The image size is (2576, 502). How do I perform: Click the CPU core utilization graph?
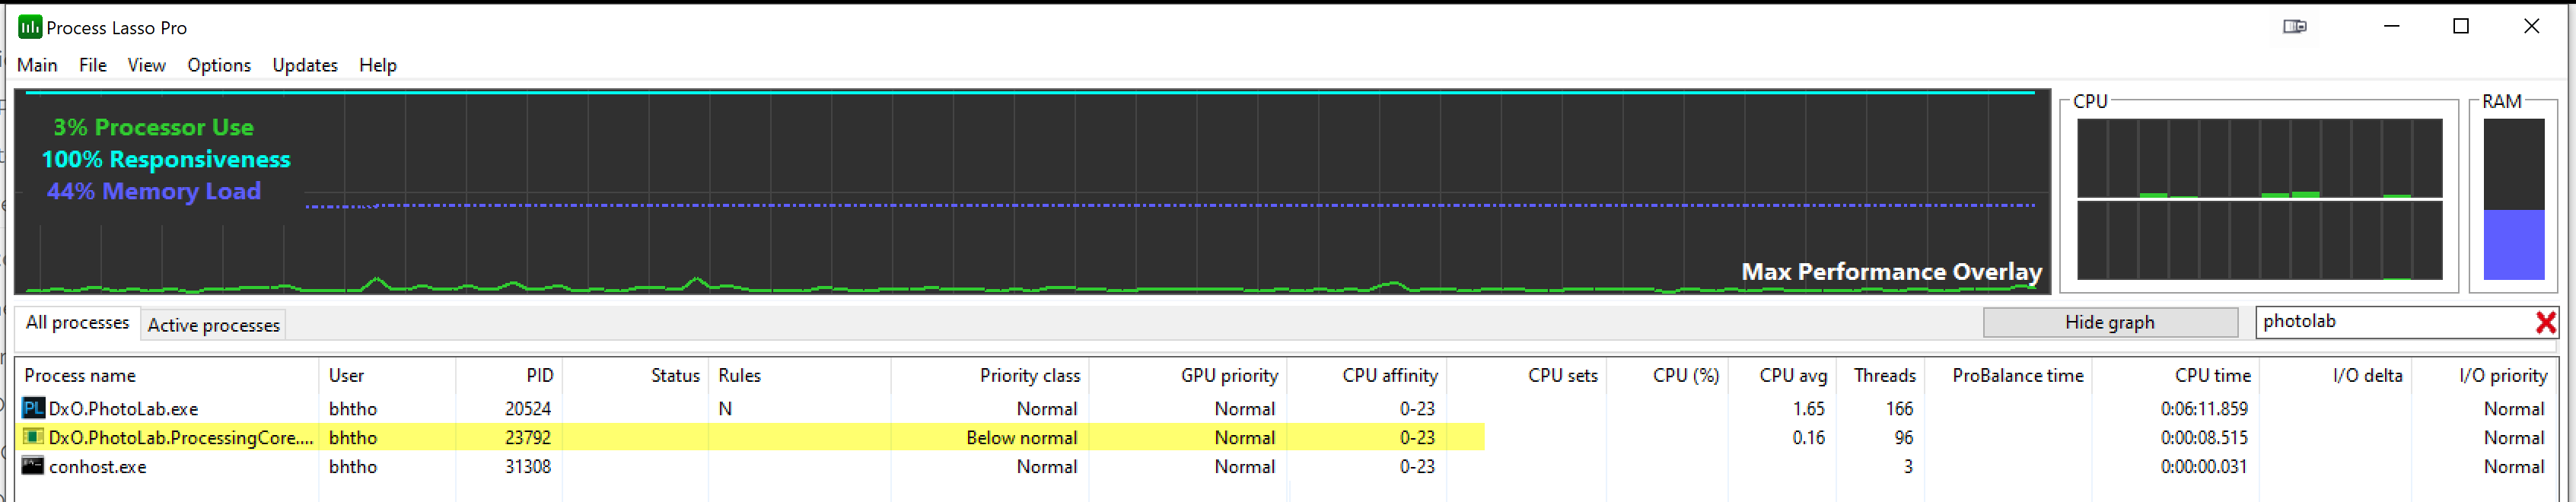click(x=2259, y=200)
